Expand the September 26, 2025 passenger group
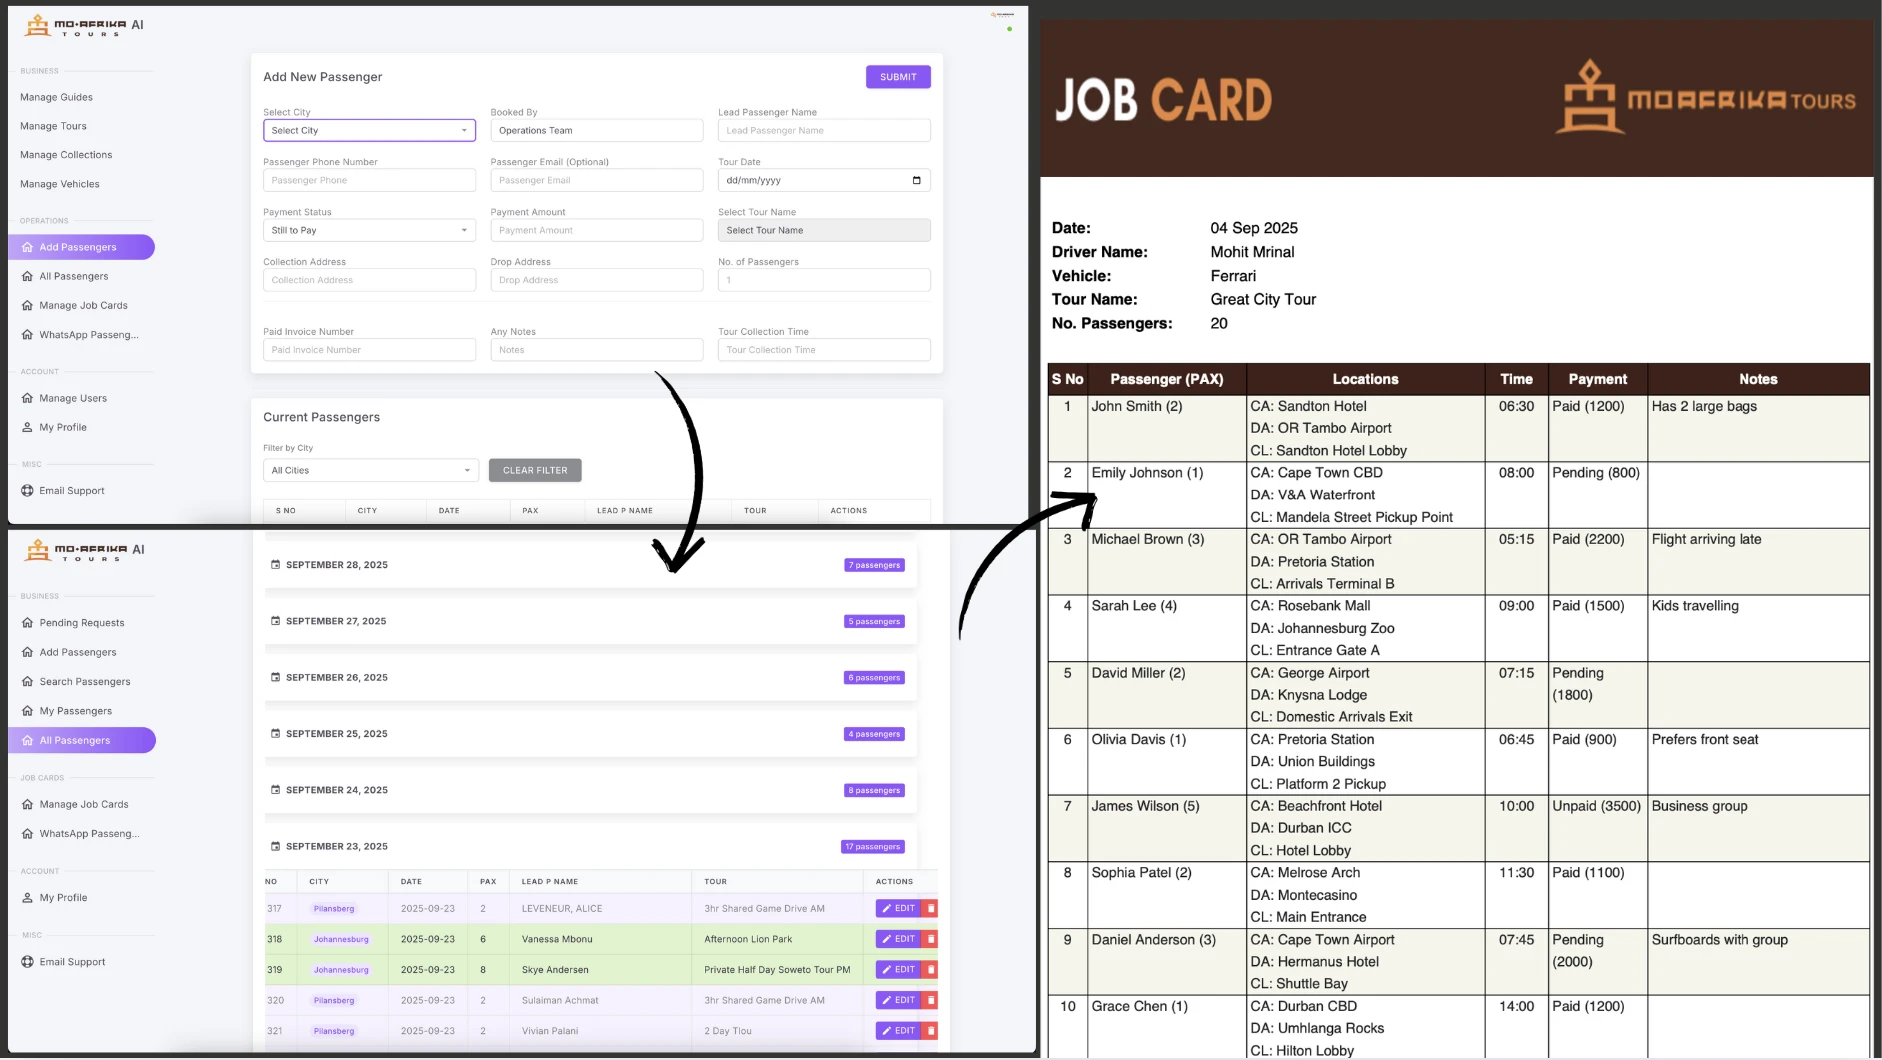 coord(590,678)
